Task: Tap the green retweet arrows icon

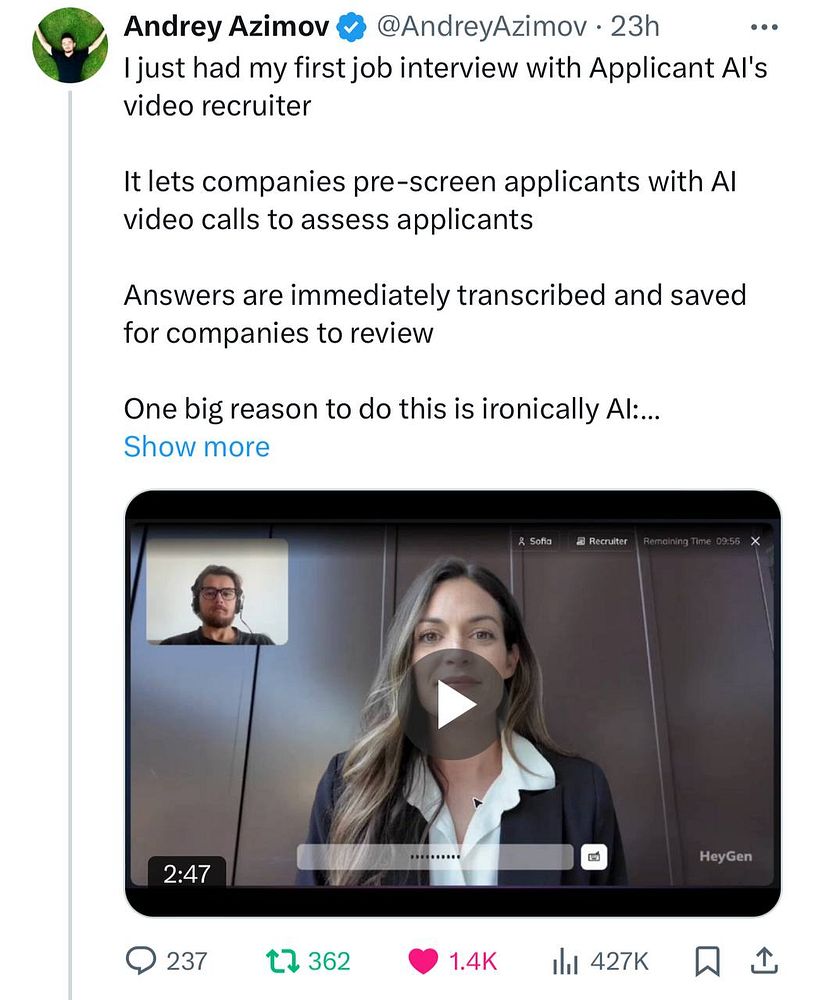Action: point(283,961)
